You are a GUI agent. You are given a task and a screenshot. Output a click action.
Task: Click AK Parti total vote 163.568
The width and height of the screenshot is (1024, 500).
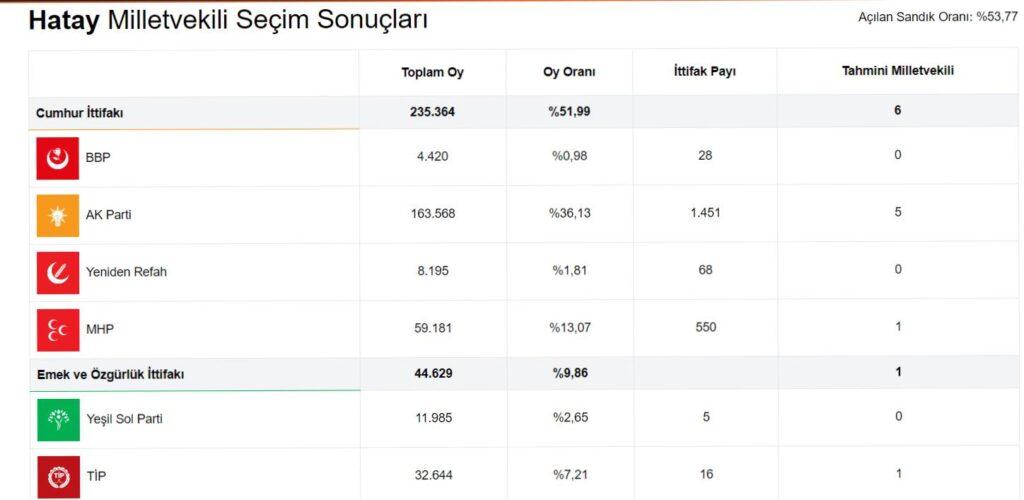432,213
